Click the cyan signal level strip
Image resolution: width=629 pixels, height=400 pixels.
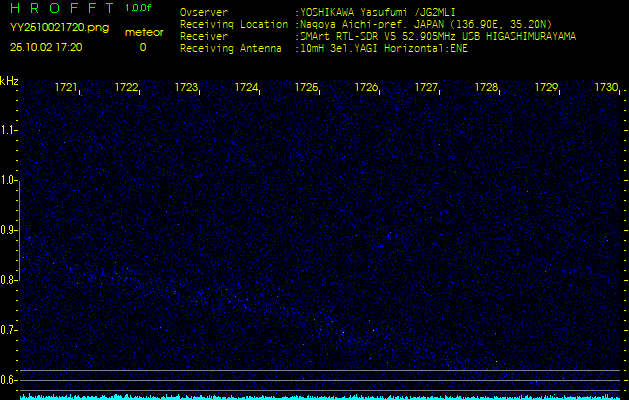point(320,397)
